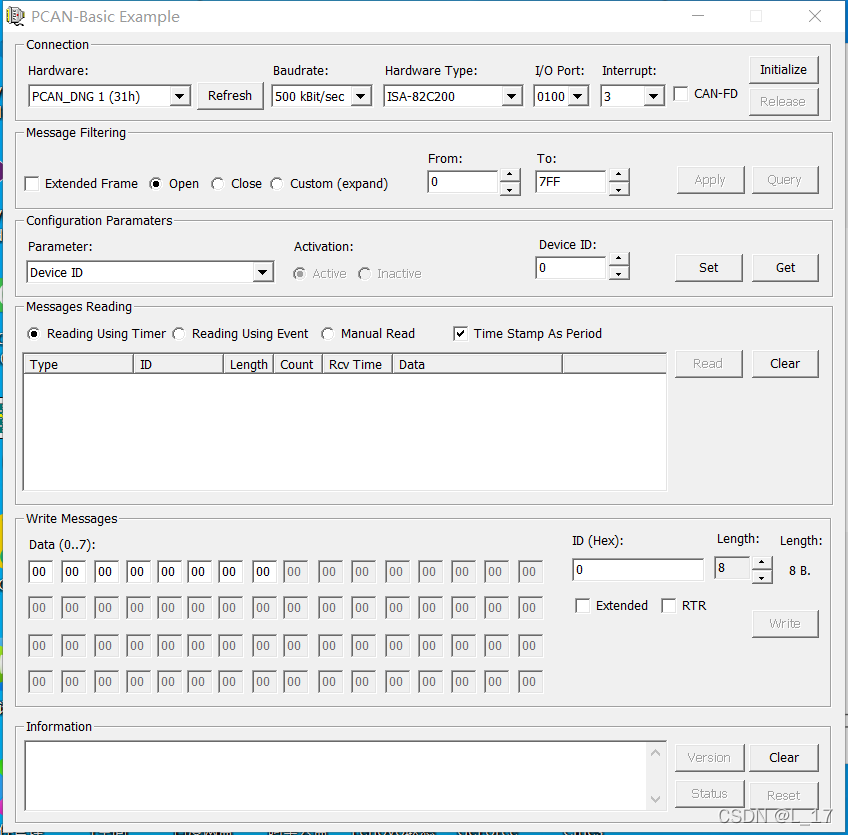Decrease Device ID with down arrow
The height and width of the screenshot is (835, 848).
pos(619,273)
